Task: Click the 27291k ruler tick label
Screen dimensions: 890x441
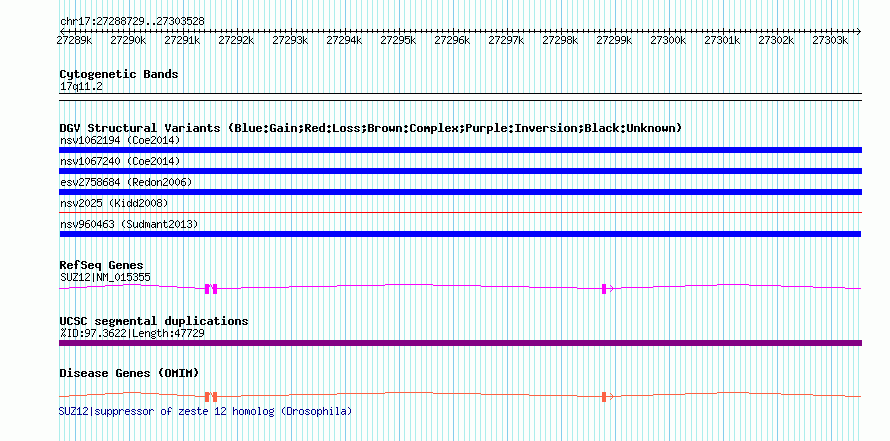Action: pos(182,40)
